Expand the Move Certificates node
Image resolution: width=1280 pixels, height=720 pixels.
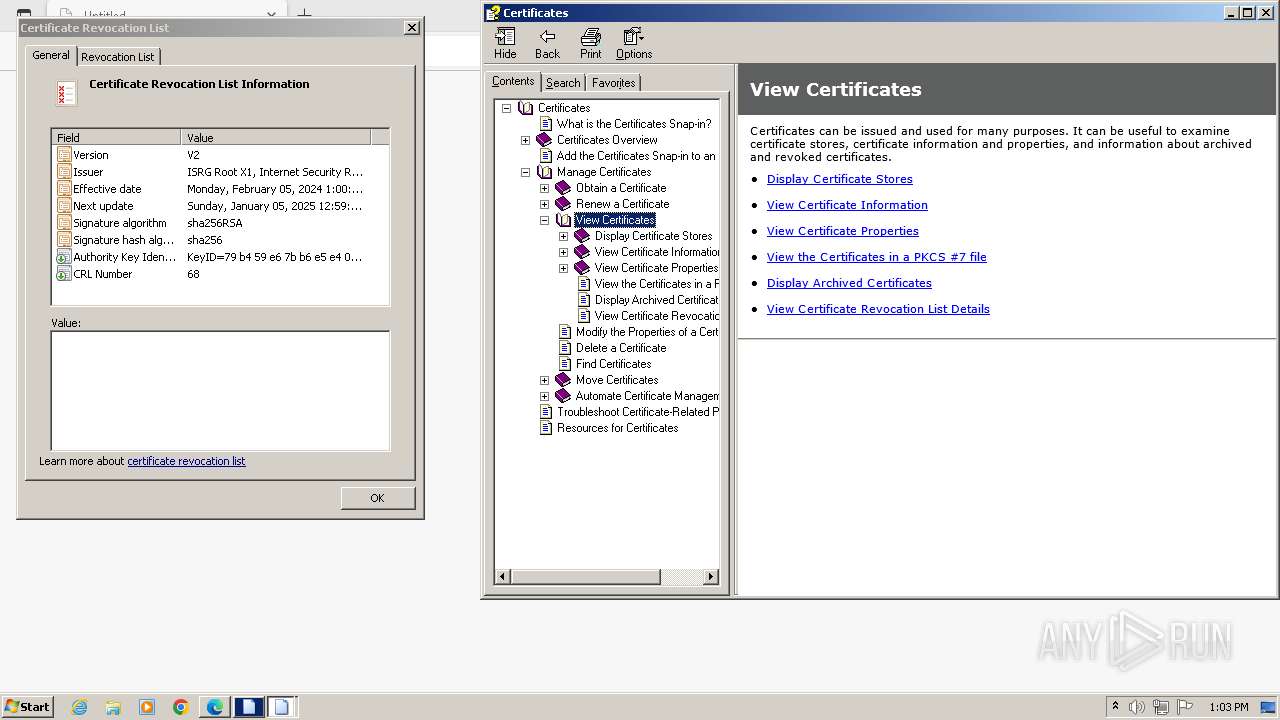pyautogui.click(x=544, y=380)
